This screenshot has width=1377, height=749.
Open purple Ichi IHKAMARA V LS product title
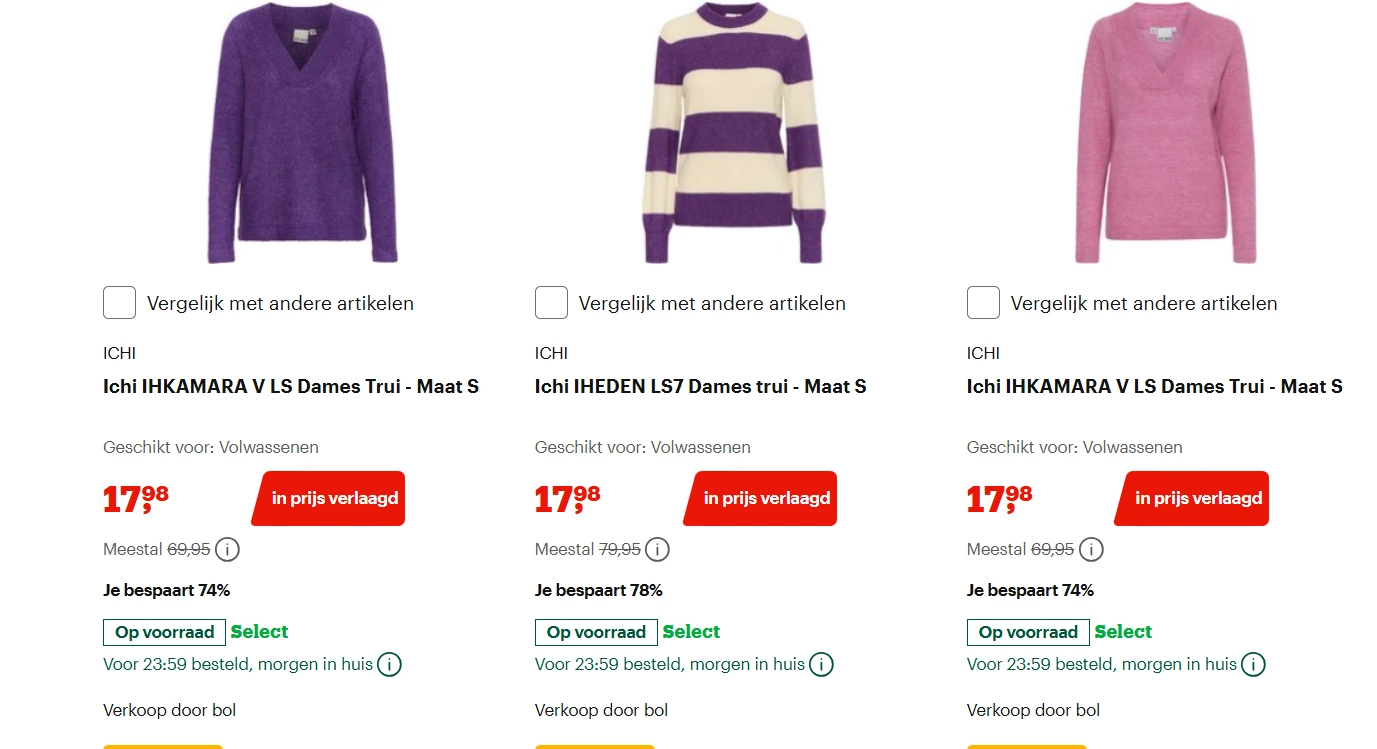tap(291, 387)
